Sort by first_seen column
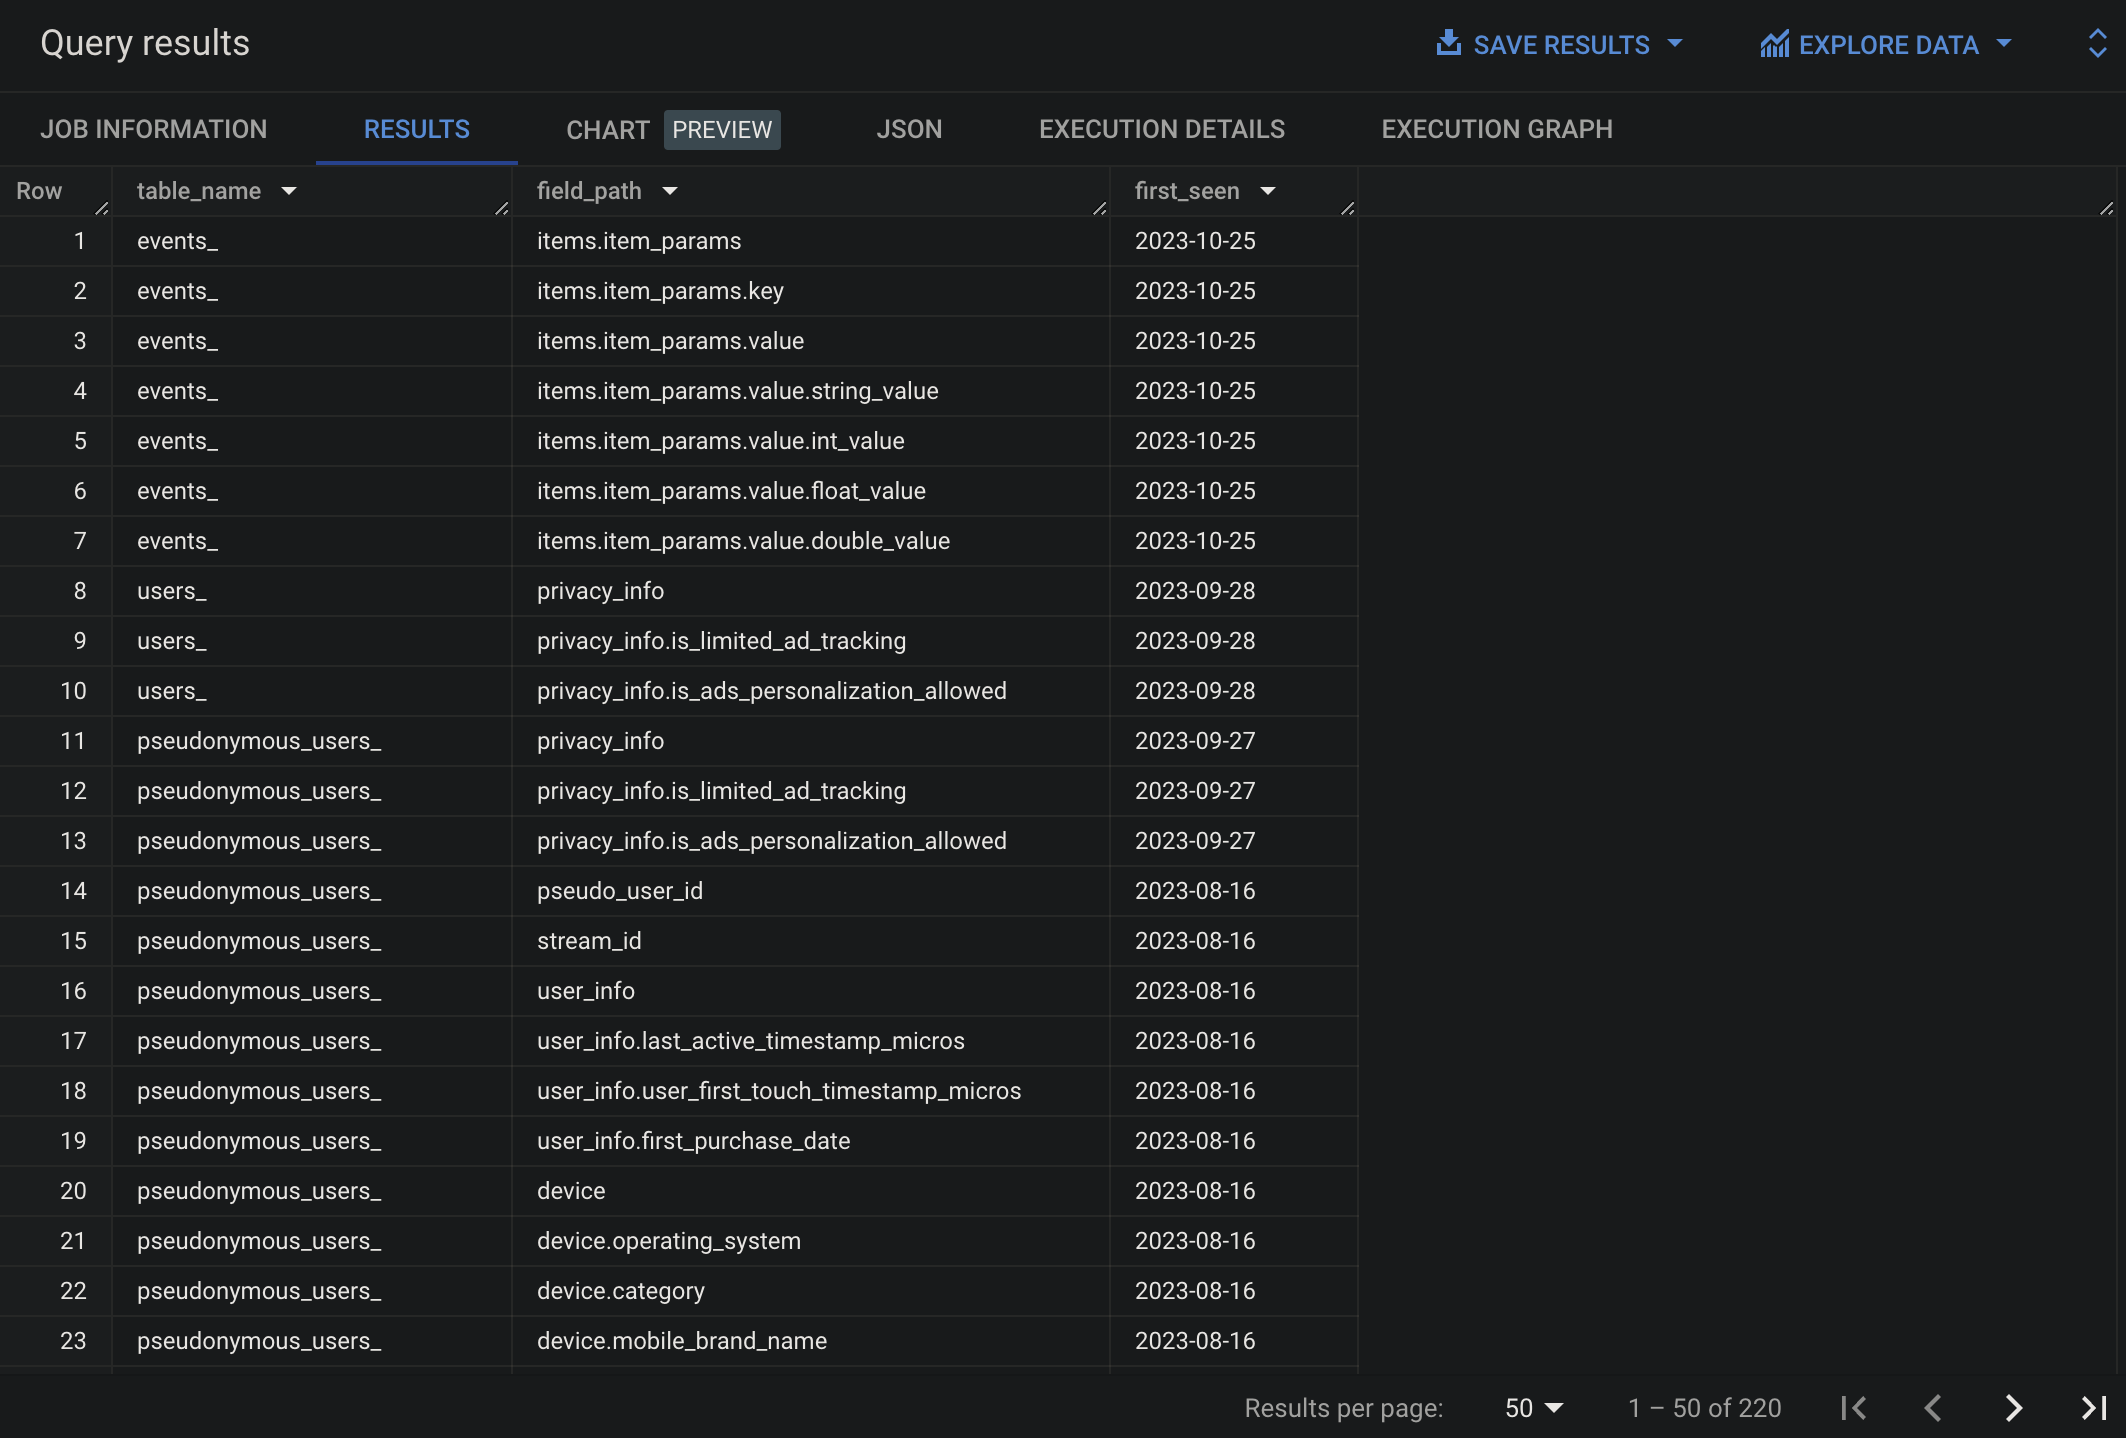 1269,189
